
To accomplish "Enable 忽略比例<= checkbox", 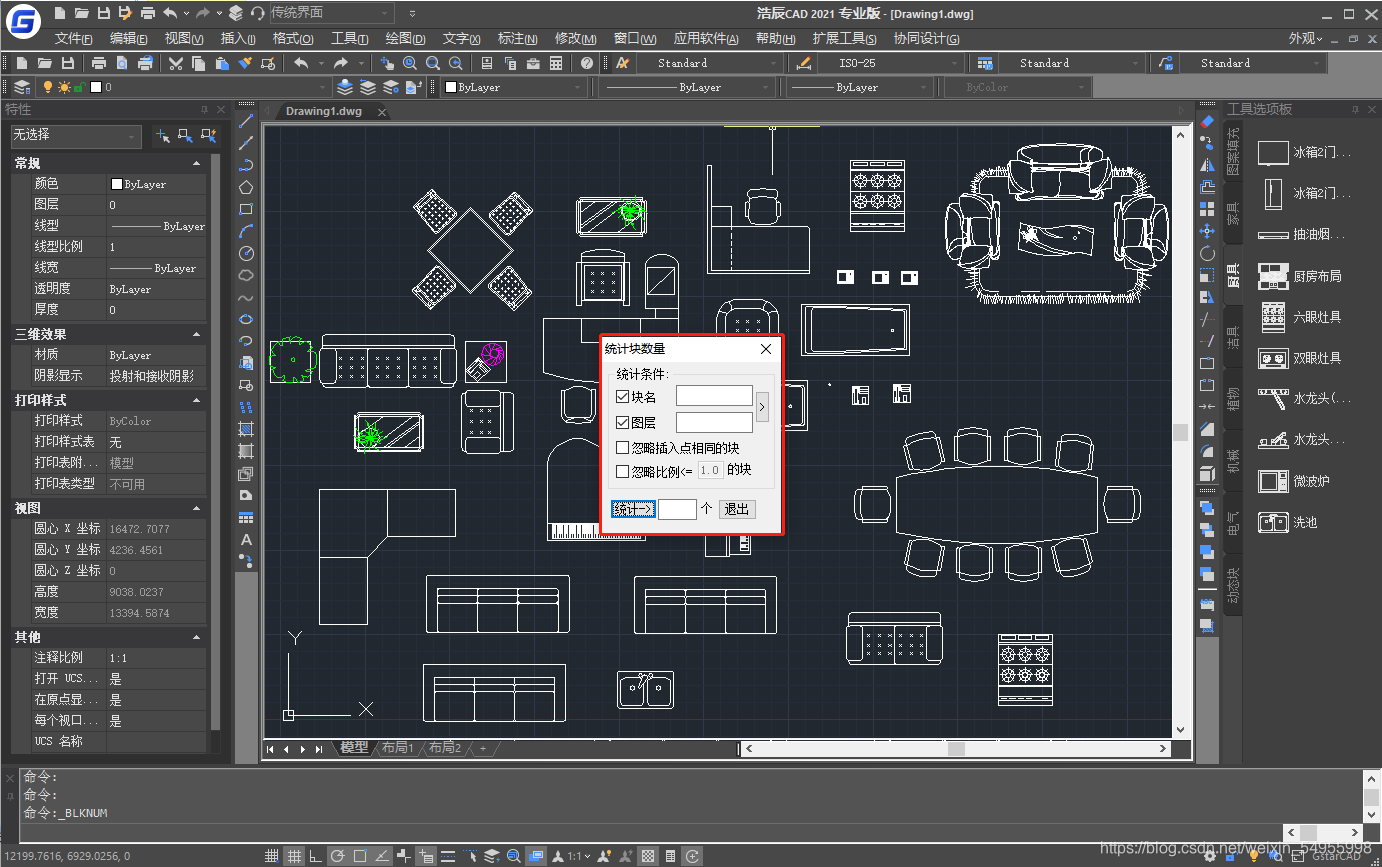I will point(622,471).
